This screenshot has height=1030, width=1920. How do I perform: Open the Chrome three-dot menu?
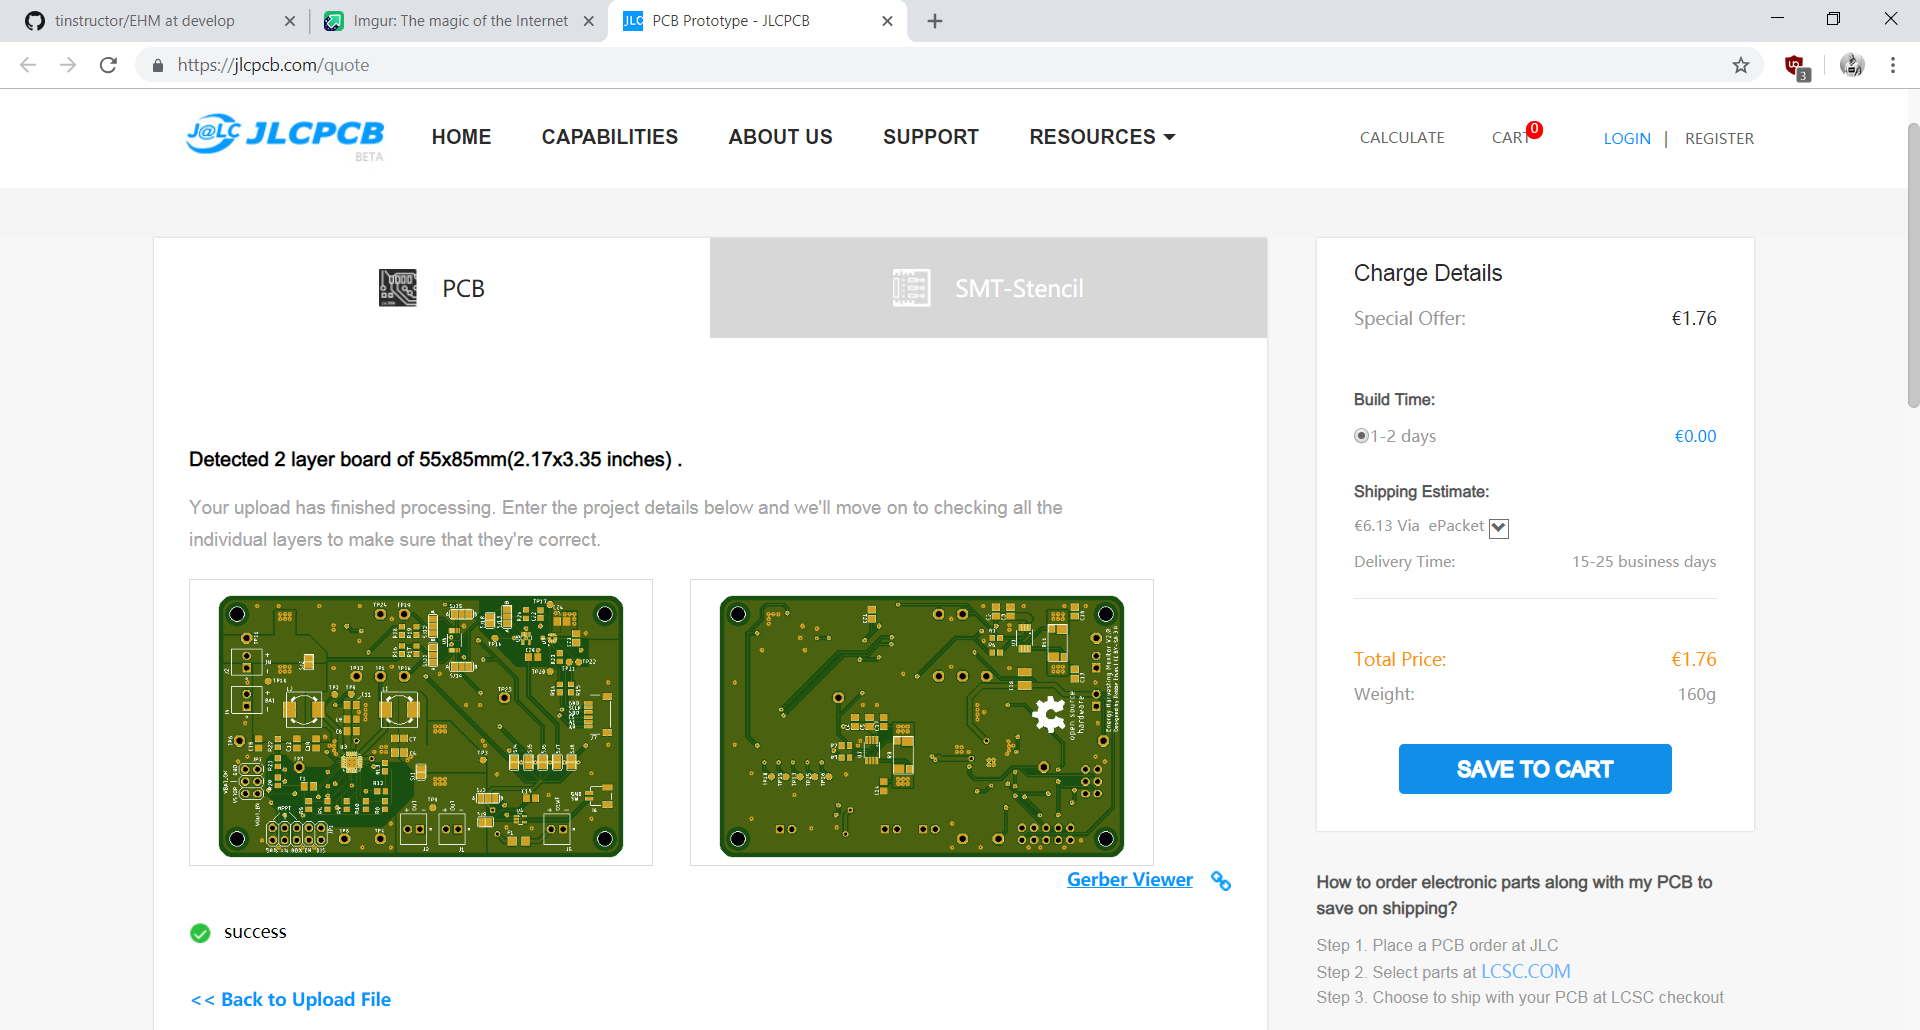1893,65
